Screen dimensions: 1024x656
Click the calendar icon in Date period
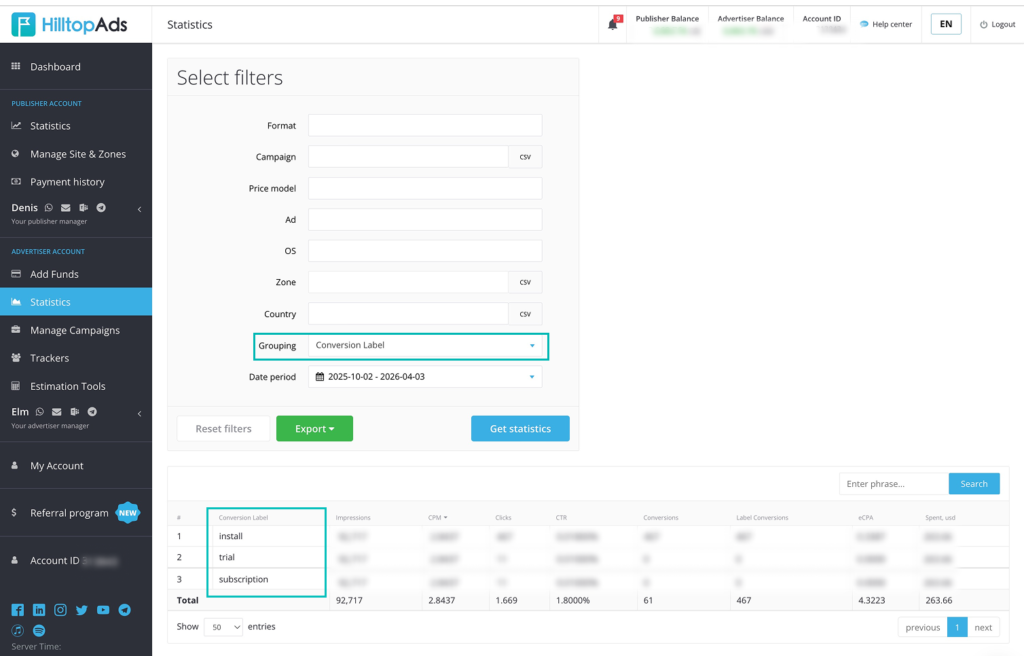coord(320,377)
